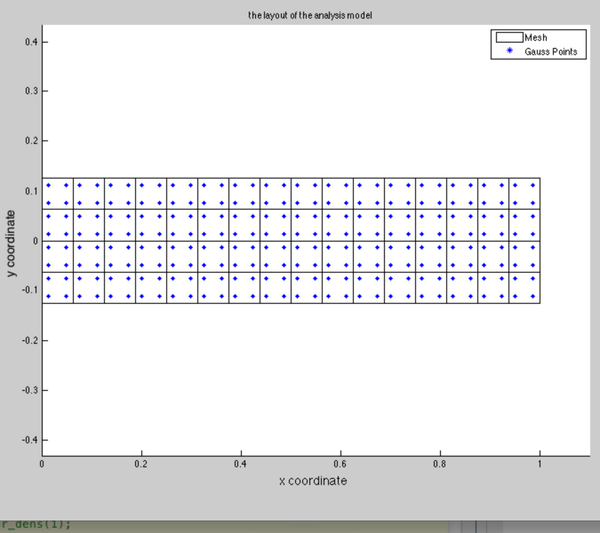Click the blue star marker in legend

pos(509,50)
